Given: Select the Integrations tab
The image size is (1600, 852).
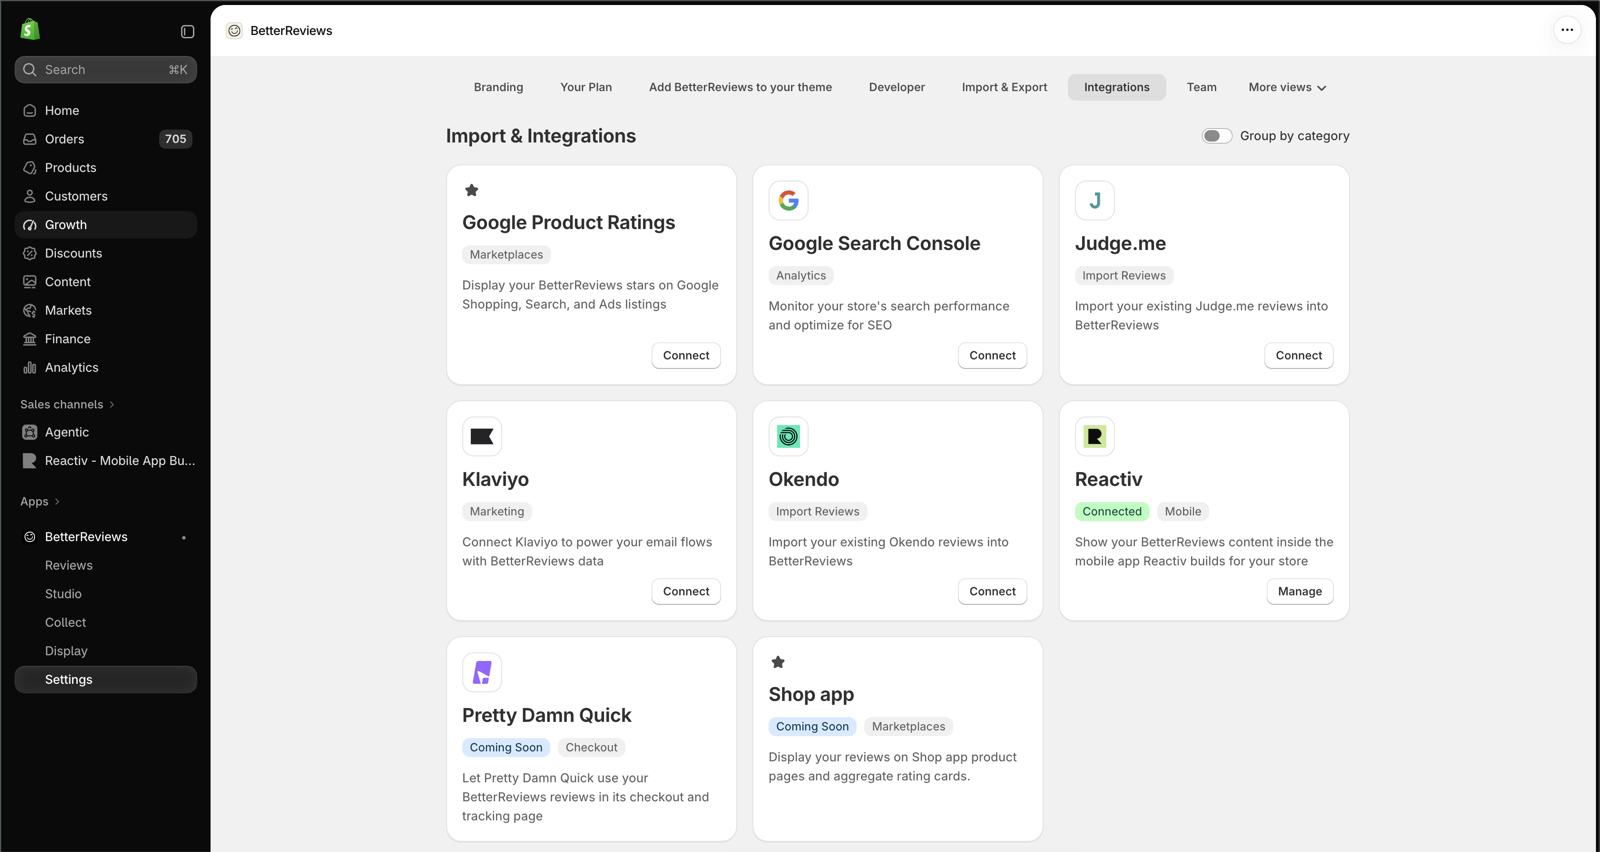Looking at the screenshot, I should (1116, 87).
